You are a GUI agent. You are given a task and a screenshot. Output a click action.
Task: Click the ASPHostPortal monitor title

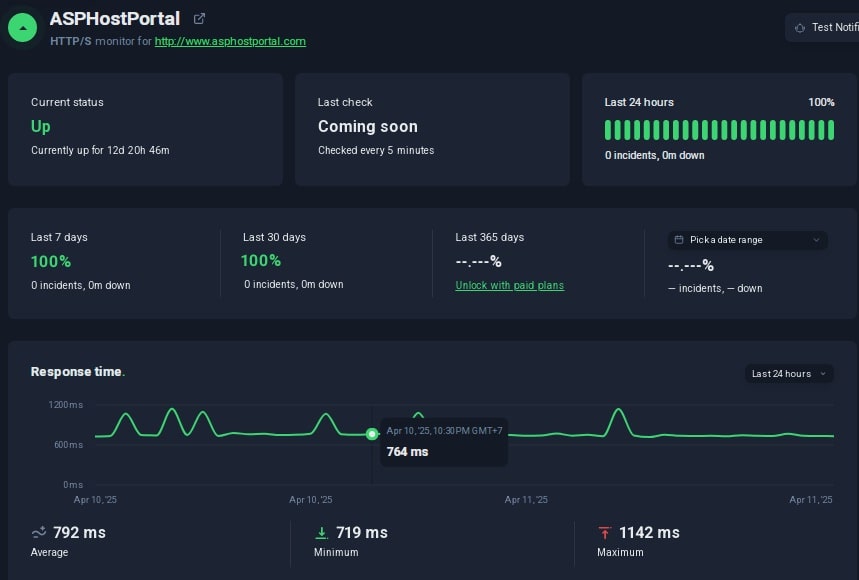115,19
